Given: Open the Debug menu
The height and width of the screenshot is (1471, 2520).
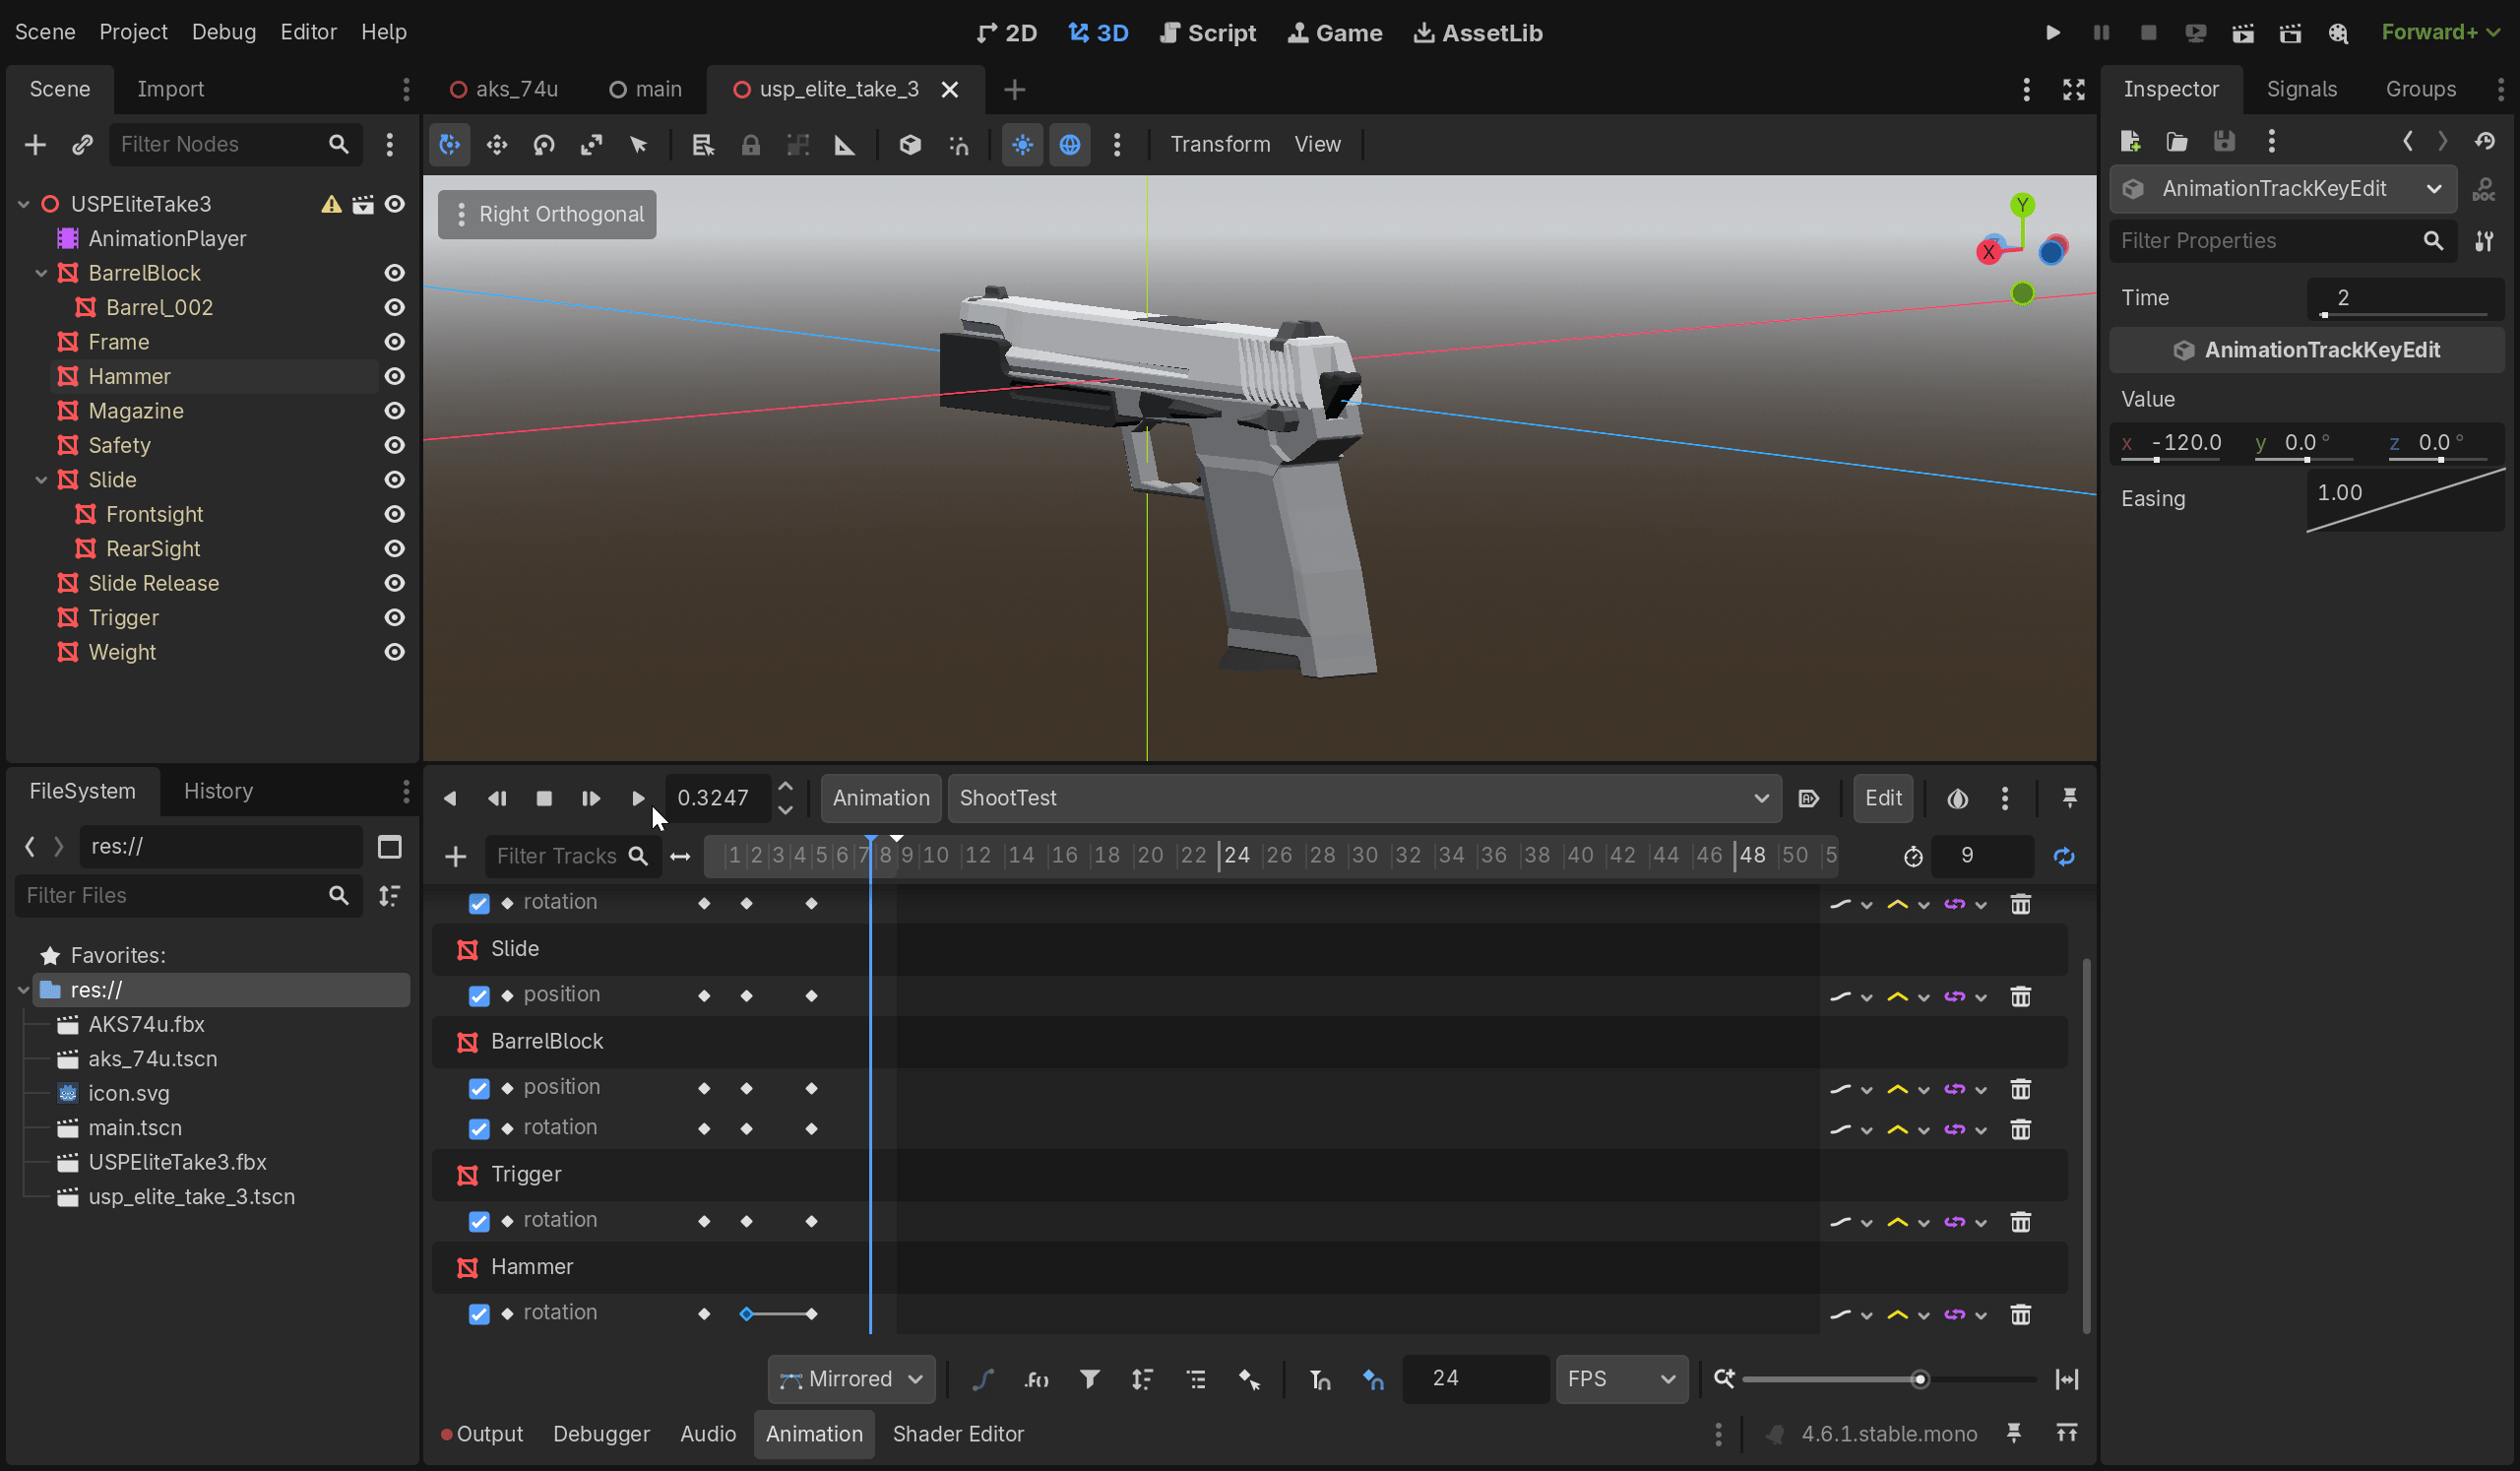Looking at the screenshot, I should [224, 32].
